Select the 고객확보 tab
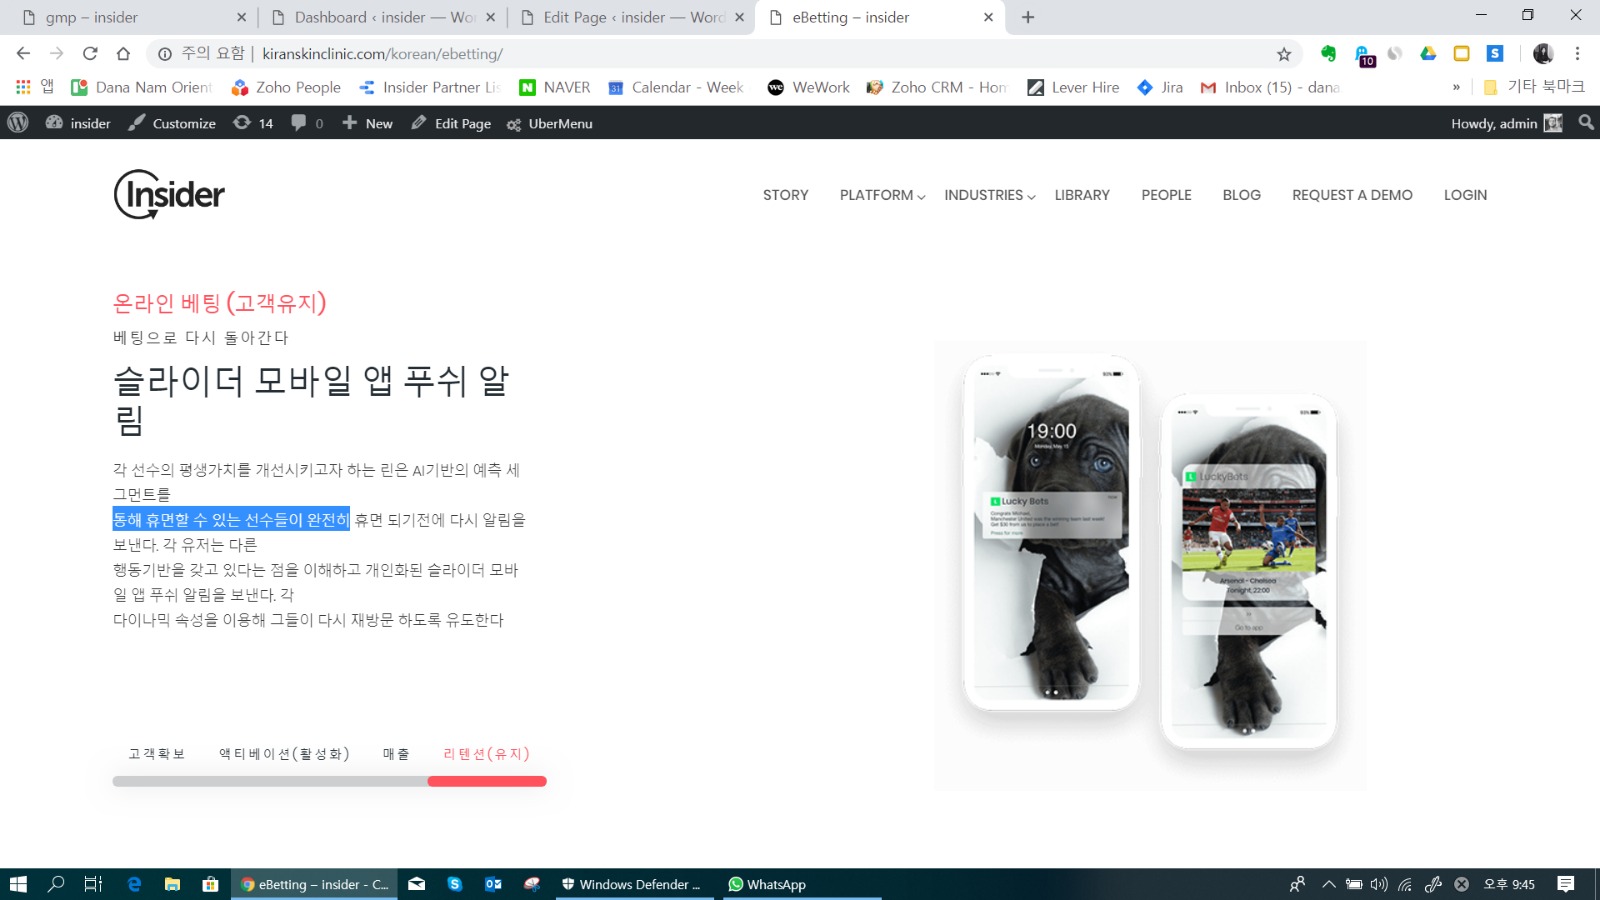This screenshot has height=900, width=1600. tap(157, 754)
